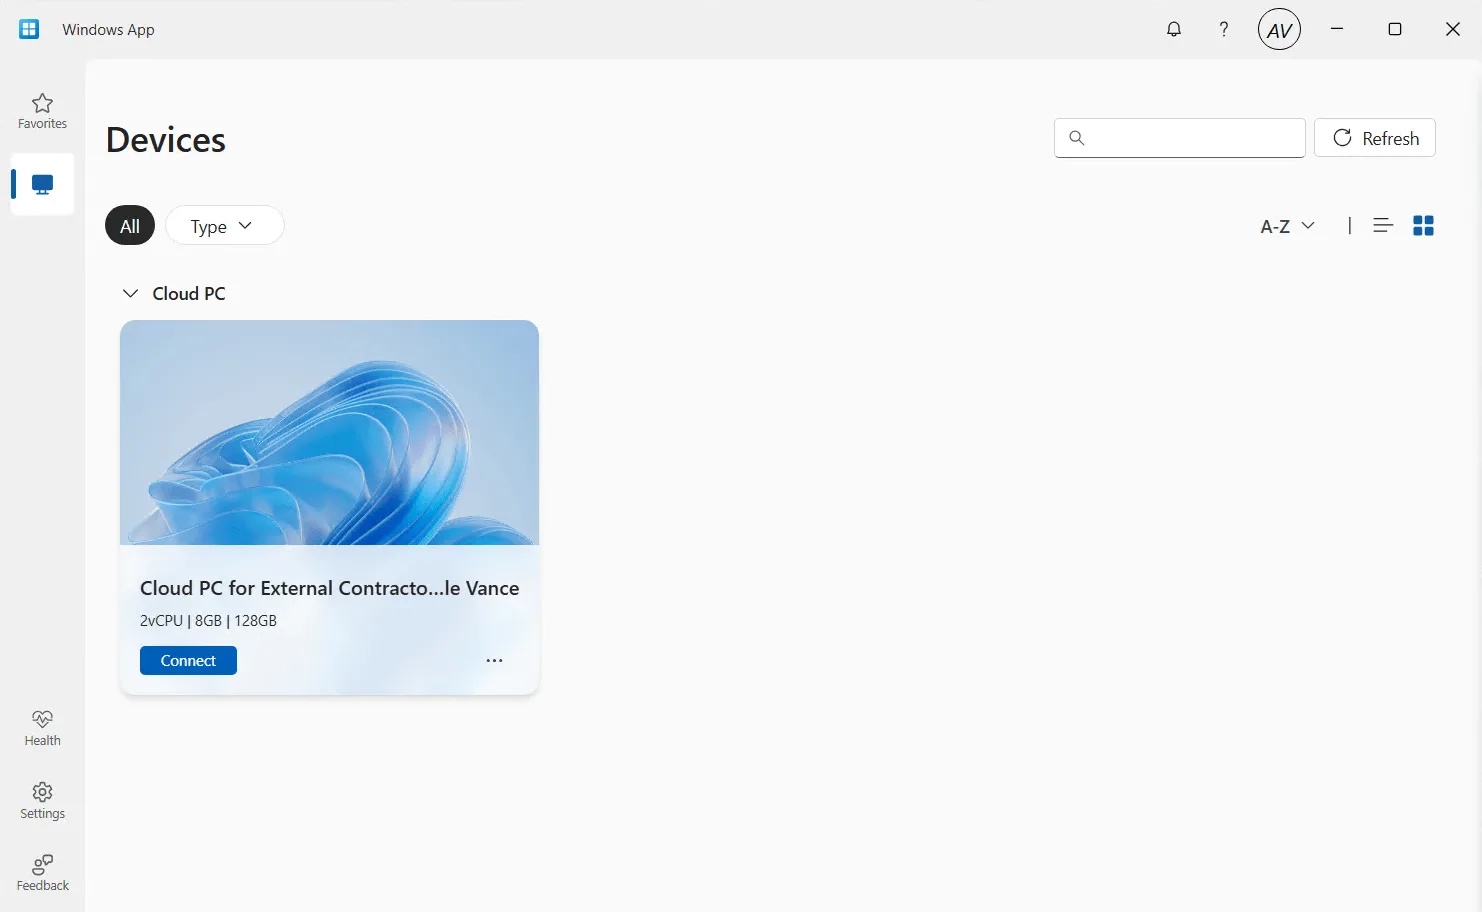This screenshot has width=1482, height=912.
Task: Open notifications bell
Action: [1174, 29]
